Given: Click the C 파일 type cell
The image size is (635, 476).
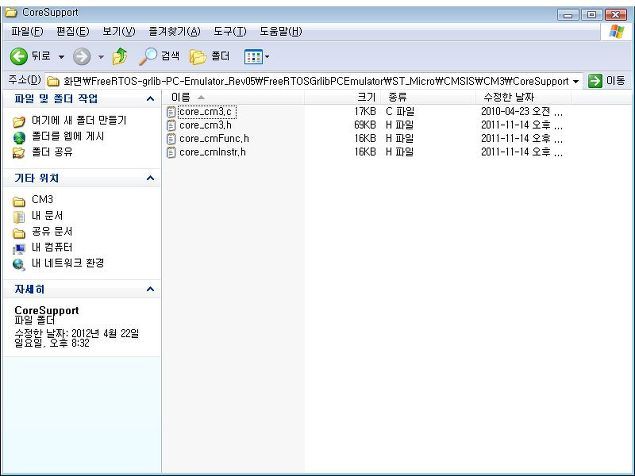Looking at the screenshot, I should (x=400, y=111).
